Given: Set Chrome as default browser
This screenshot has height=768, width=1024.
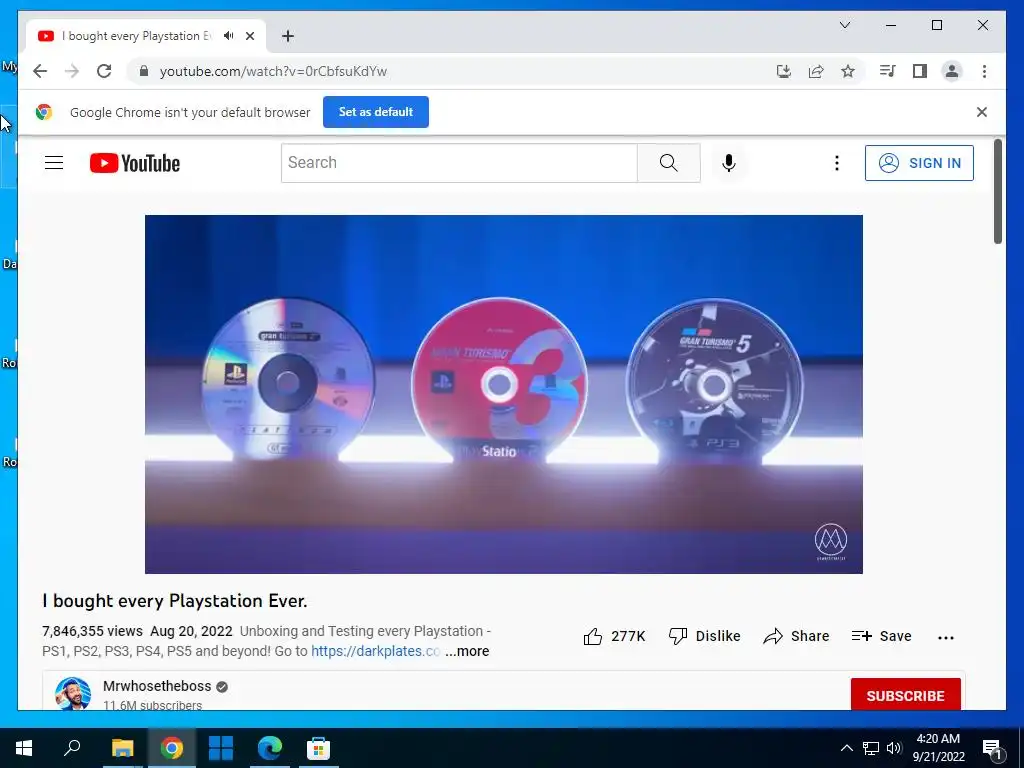Looking at the screenshot, I should pyautogui.click(x=376, y=112).
